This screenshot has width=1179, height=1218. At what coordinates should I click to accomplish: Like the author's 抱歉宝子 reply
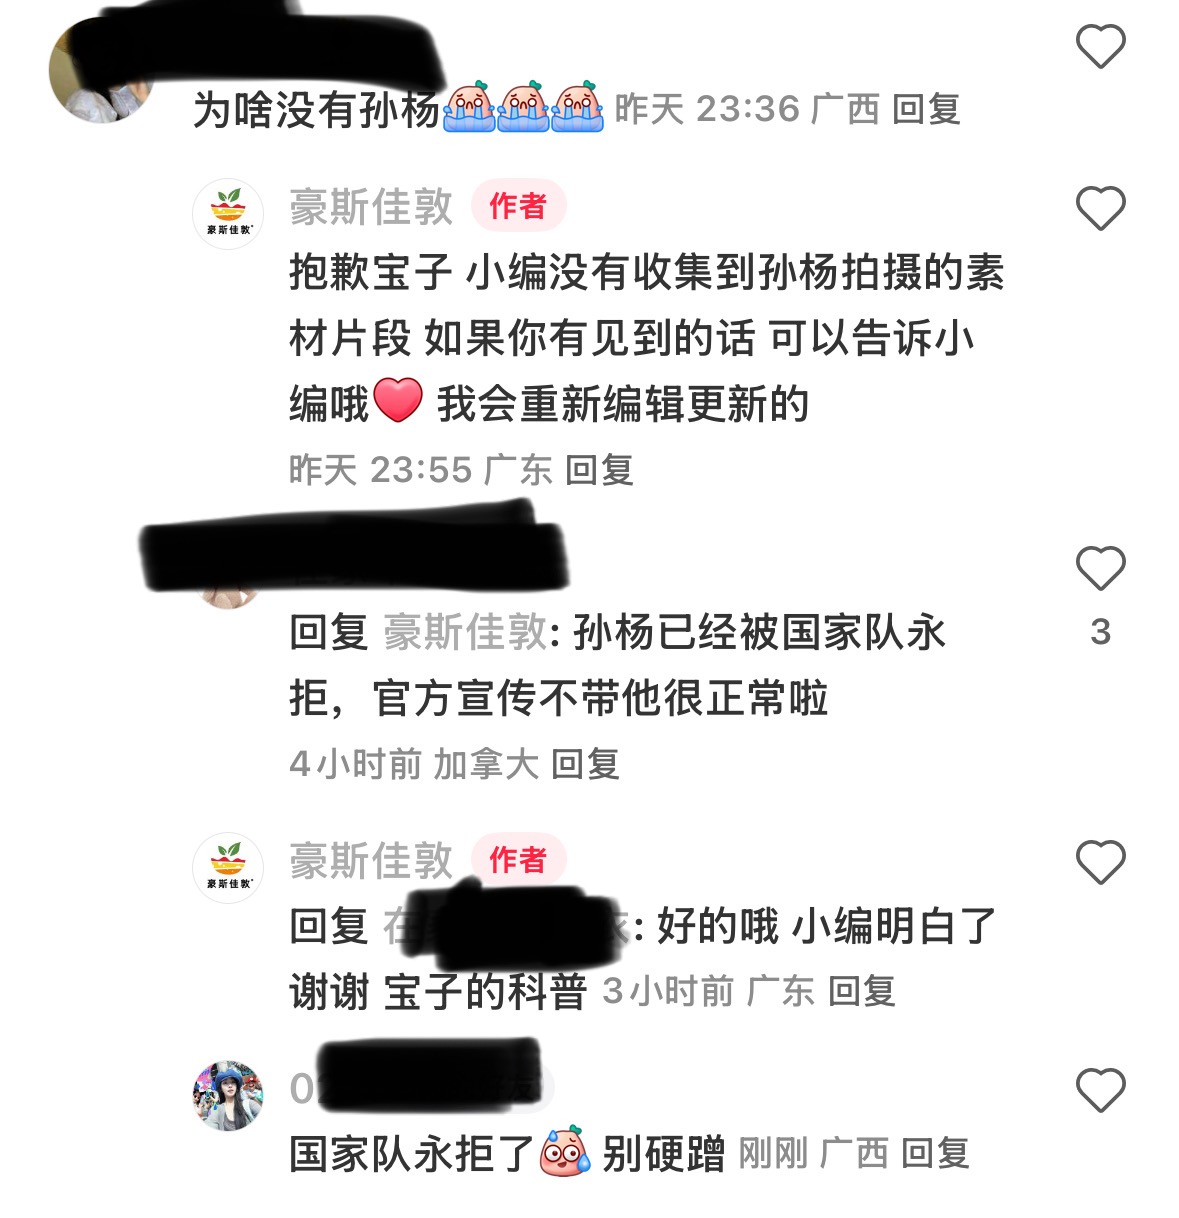1100,208
